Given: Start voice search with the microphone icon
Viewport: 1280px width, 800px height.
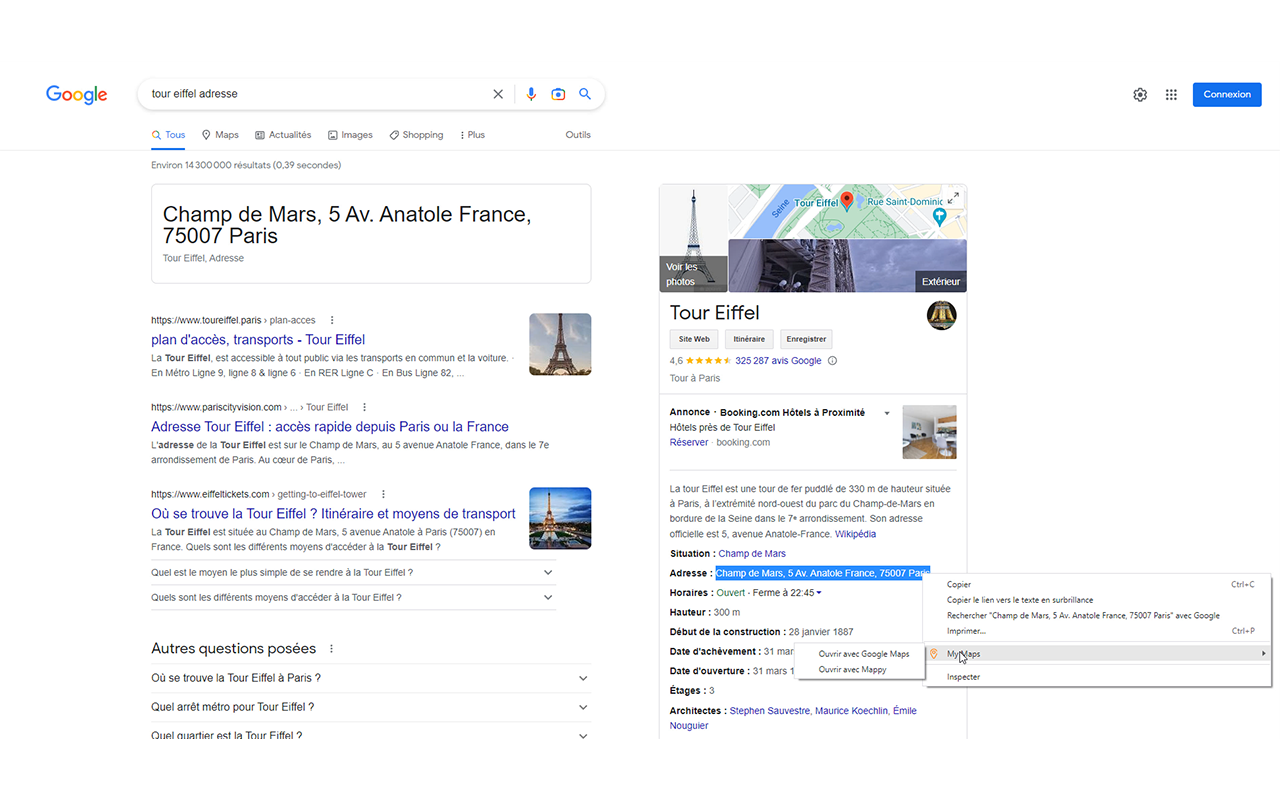Looking at the screenshot, I should coord(531,94).
